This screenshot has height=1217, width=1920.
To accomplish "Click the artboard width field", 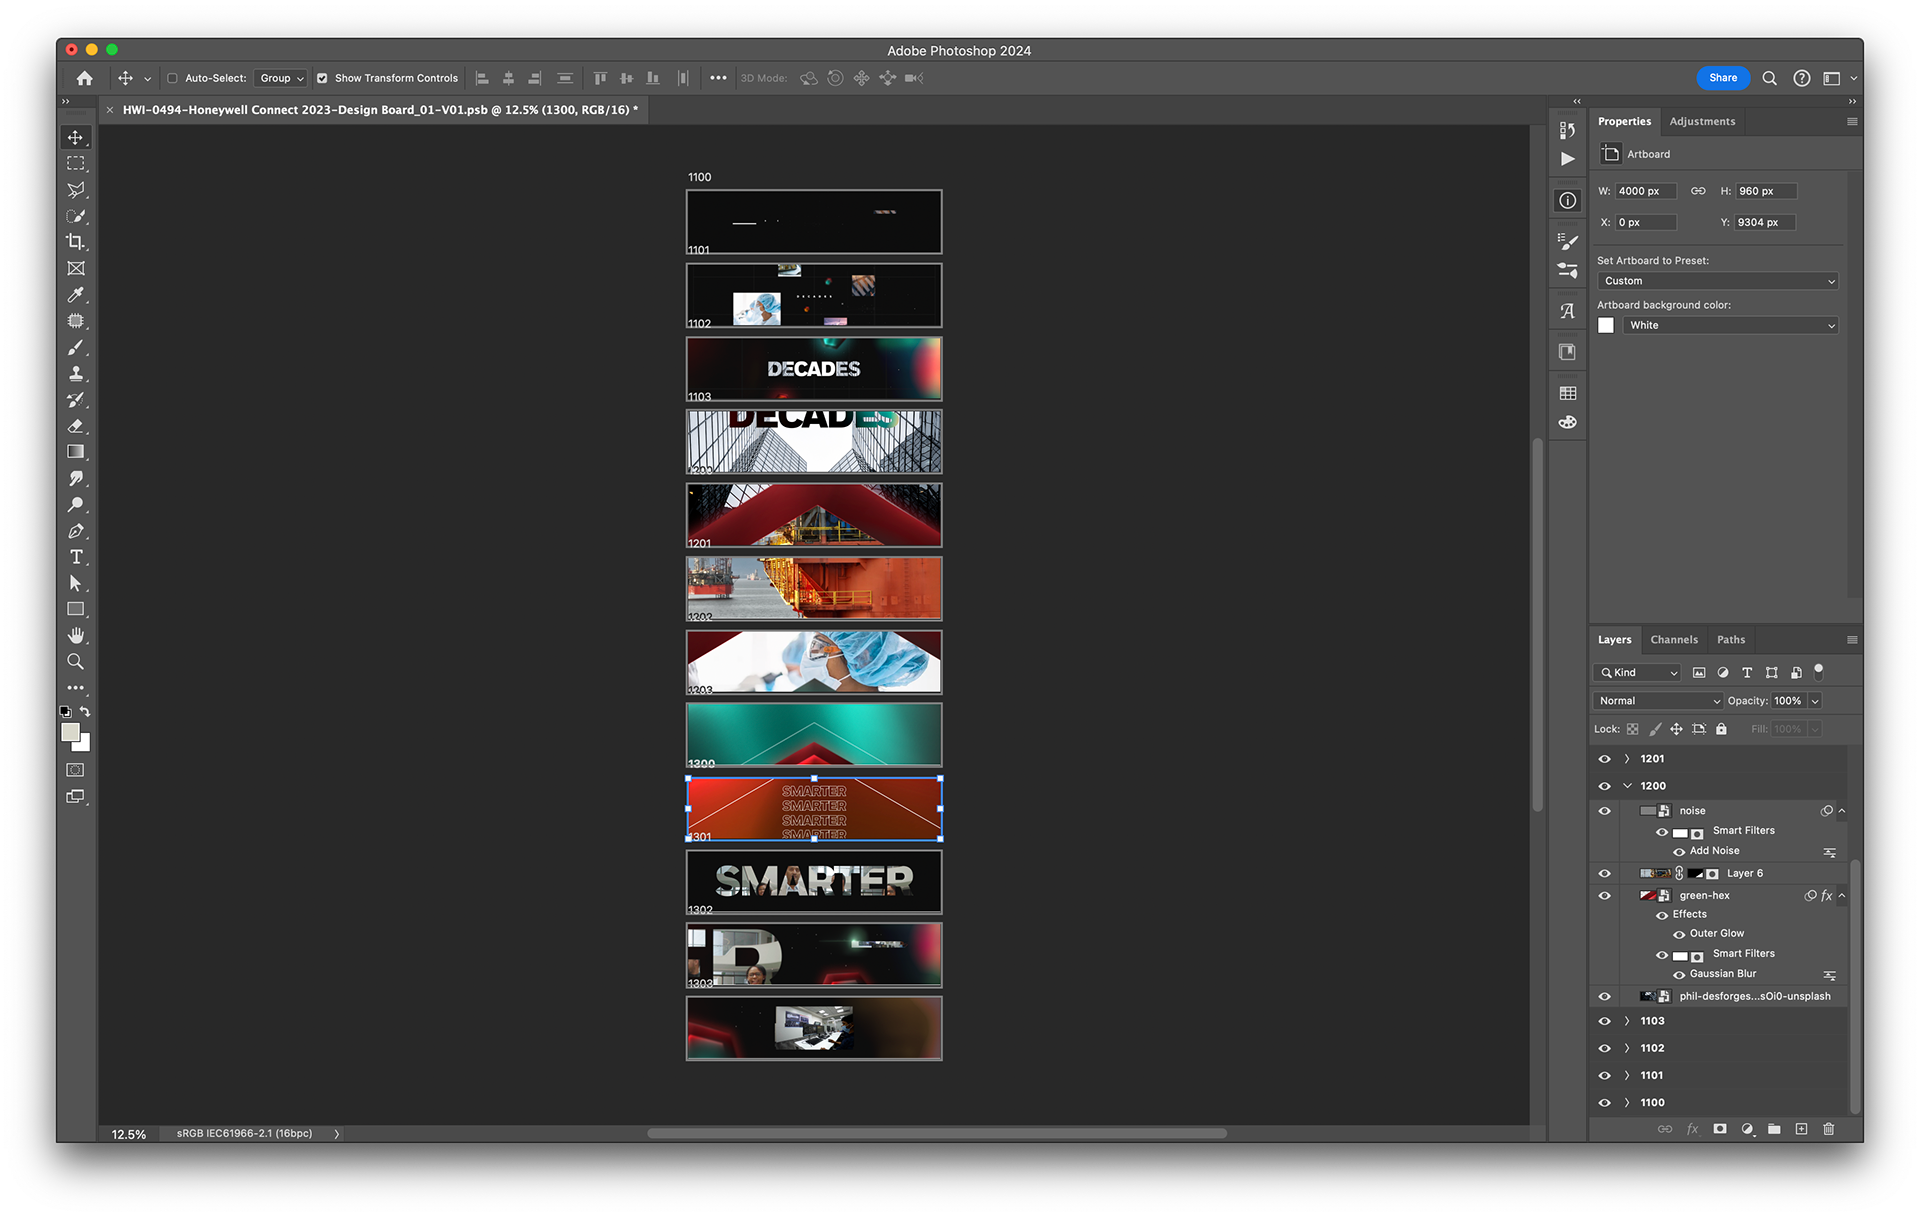I will coord(1645,191).
